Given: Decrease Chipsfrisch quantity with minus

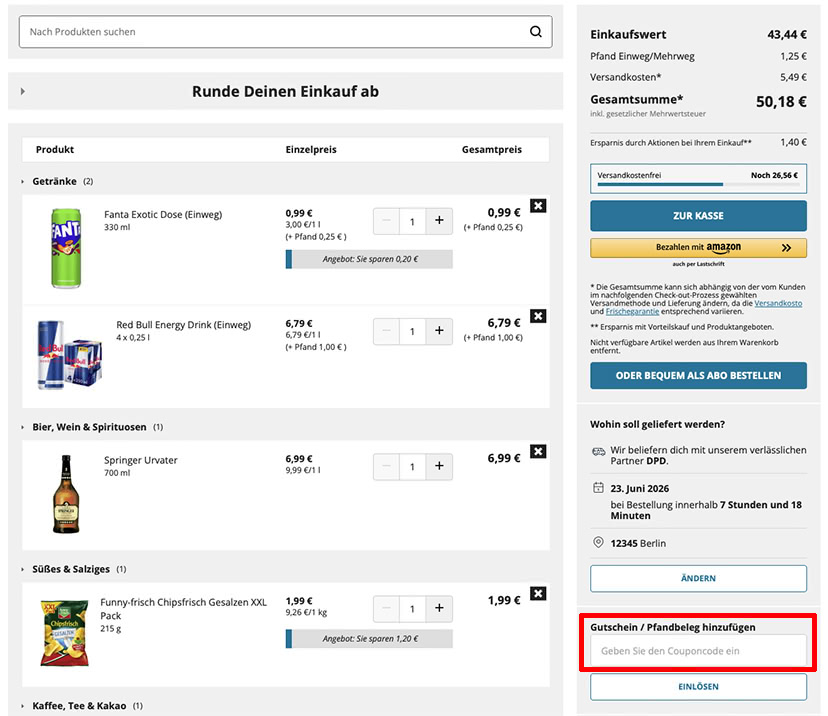Looking at the screenshot, I should [x=387, y=609].
